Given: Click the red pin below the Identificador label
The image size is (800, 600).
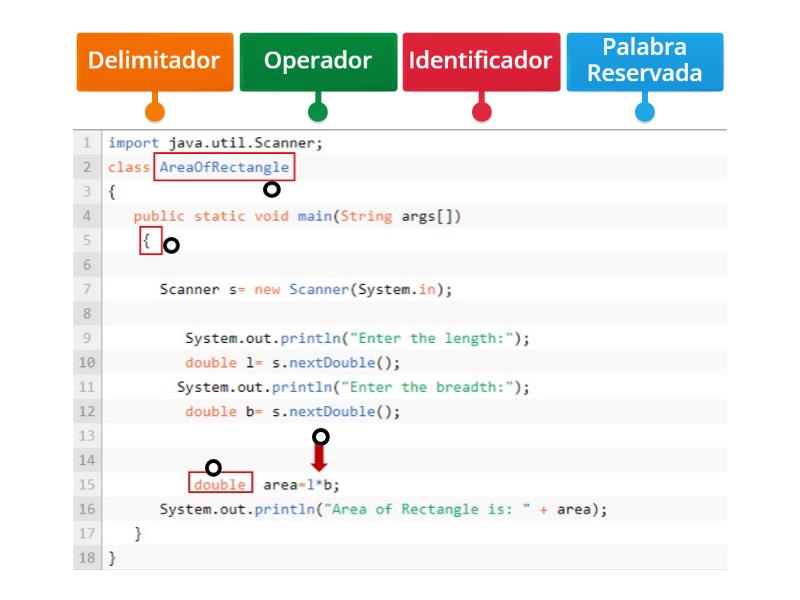Looking at the screenshot, I should (x=481, y=110).
